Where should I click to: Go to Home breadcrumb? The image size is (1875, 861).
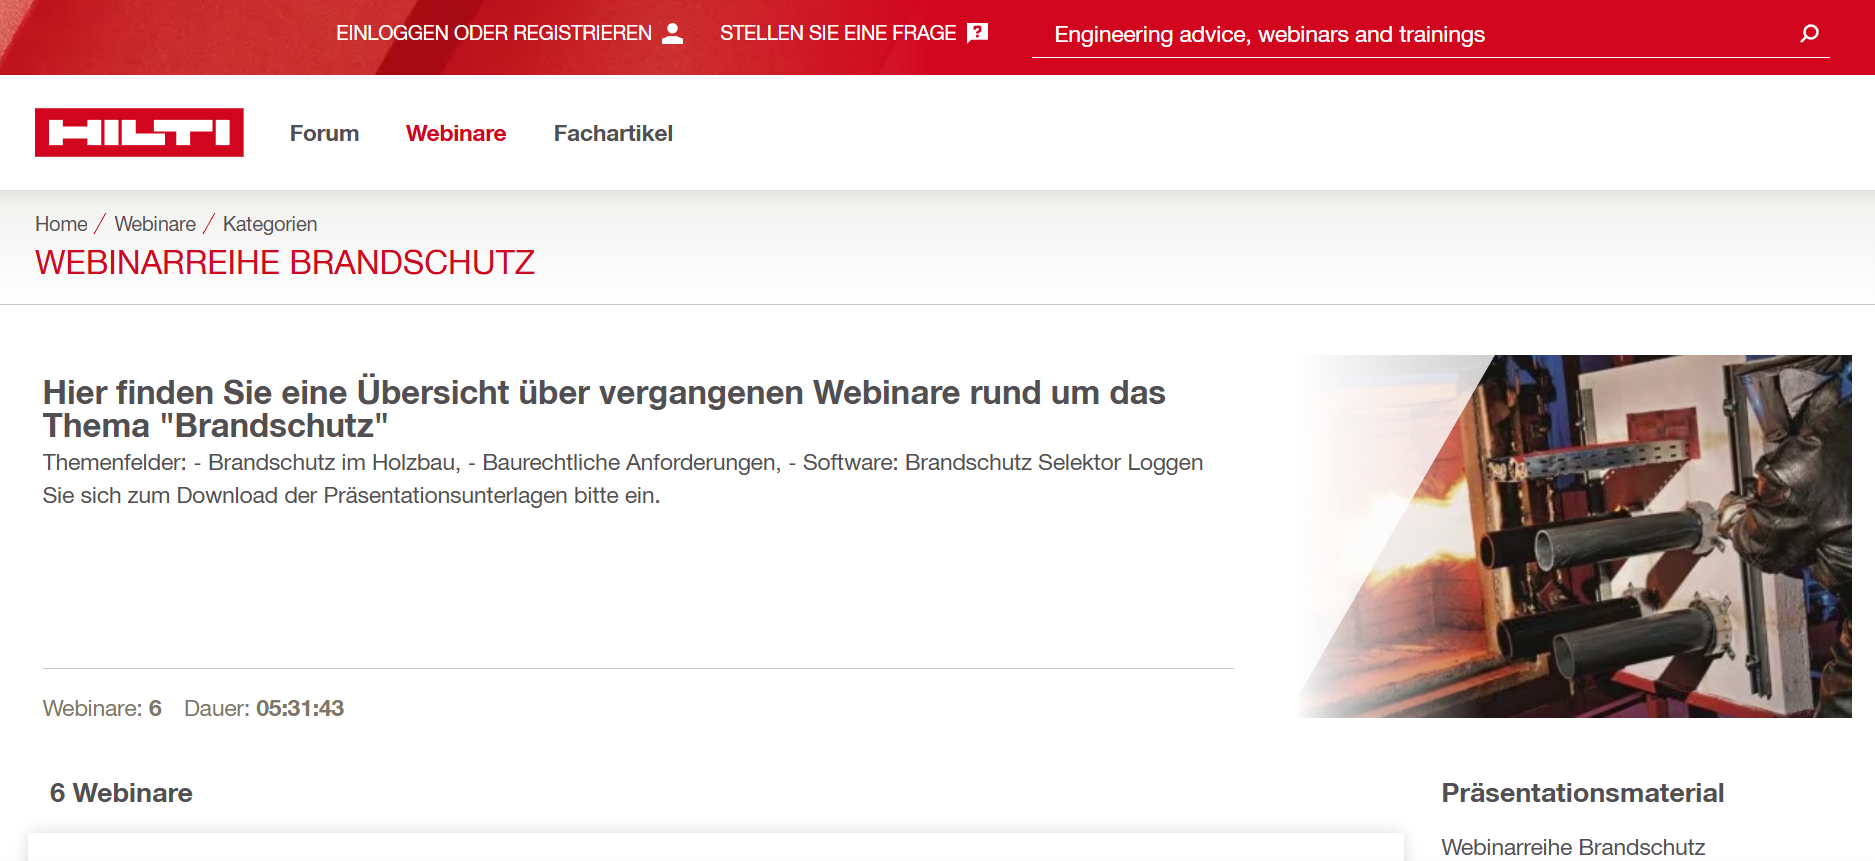[x=61, y=224]
